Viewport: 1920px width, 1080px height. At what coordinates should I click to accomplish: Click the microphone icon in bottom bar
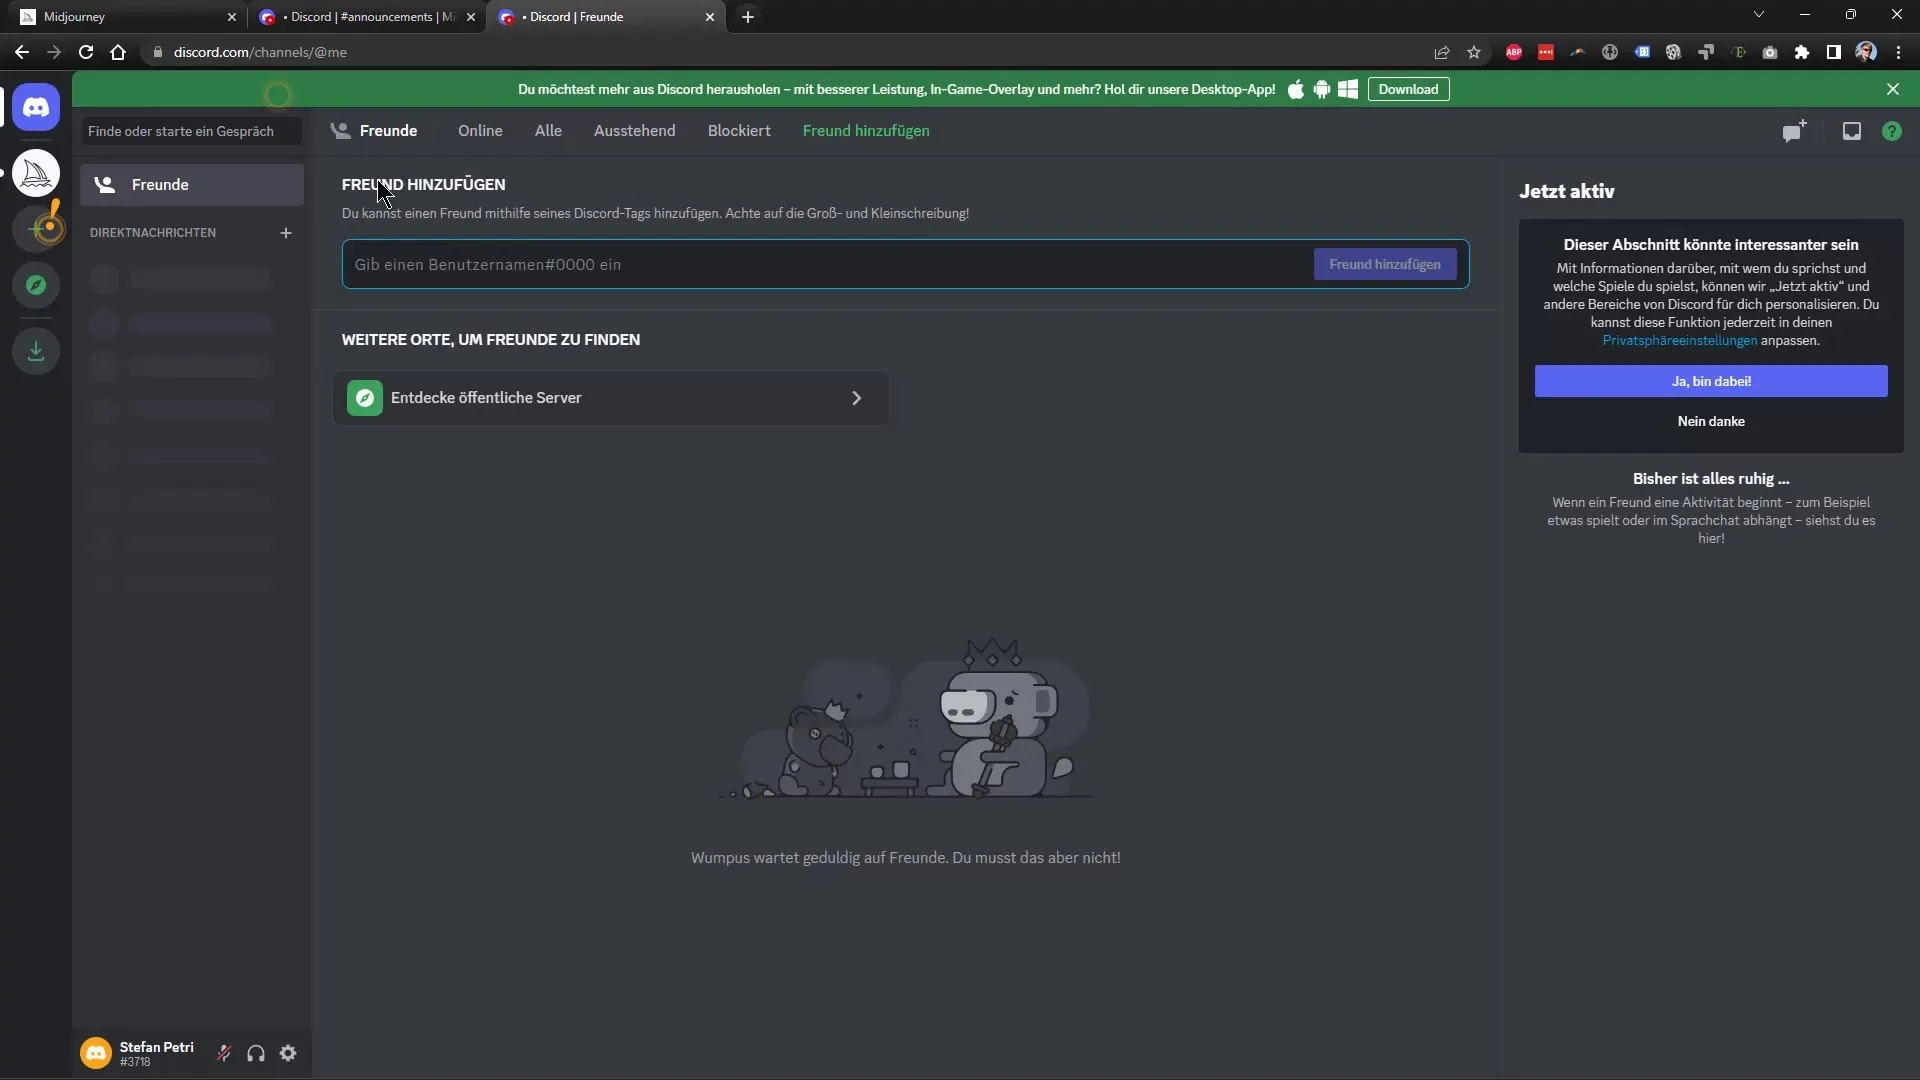(x=223, y=1052)
